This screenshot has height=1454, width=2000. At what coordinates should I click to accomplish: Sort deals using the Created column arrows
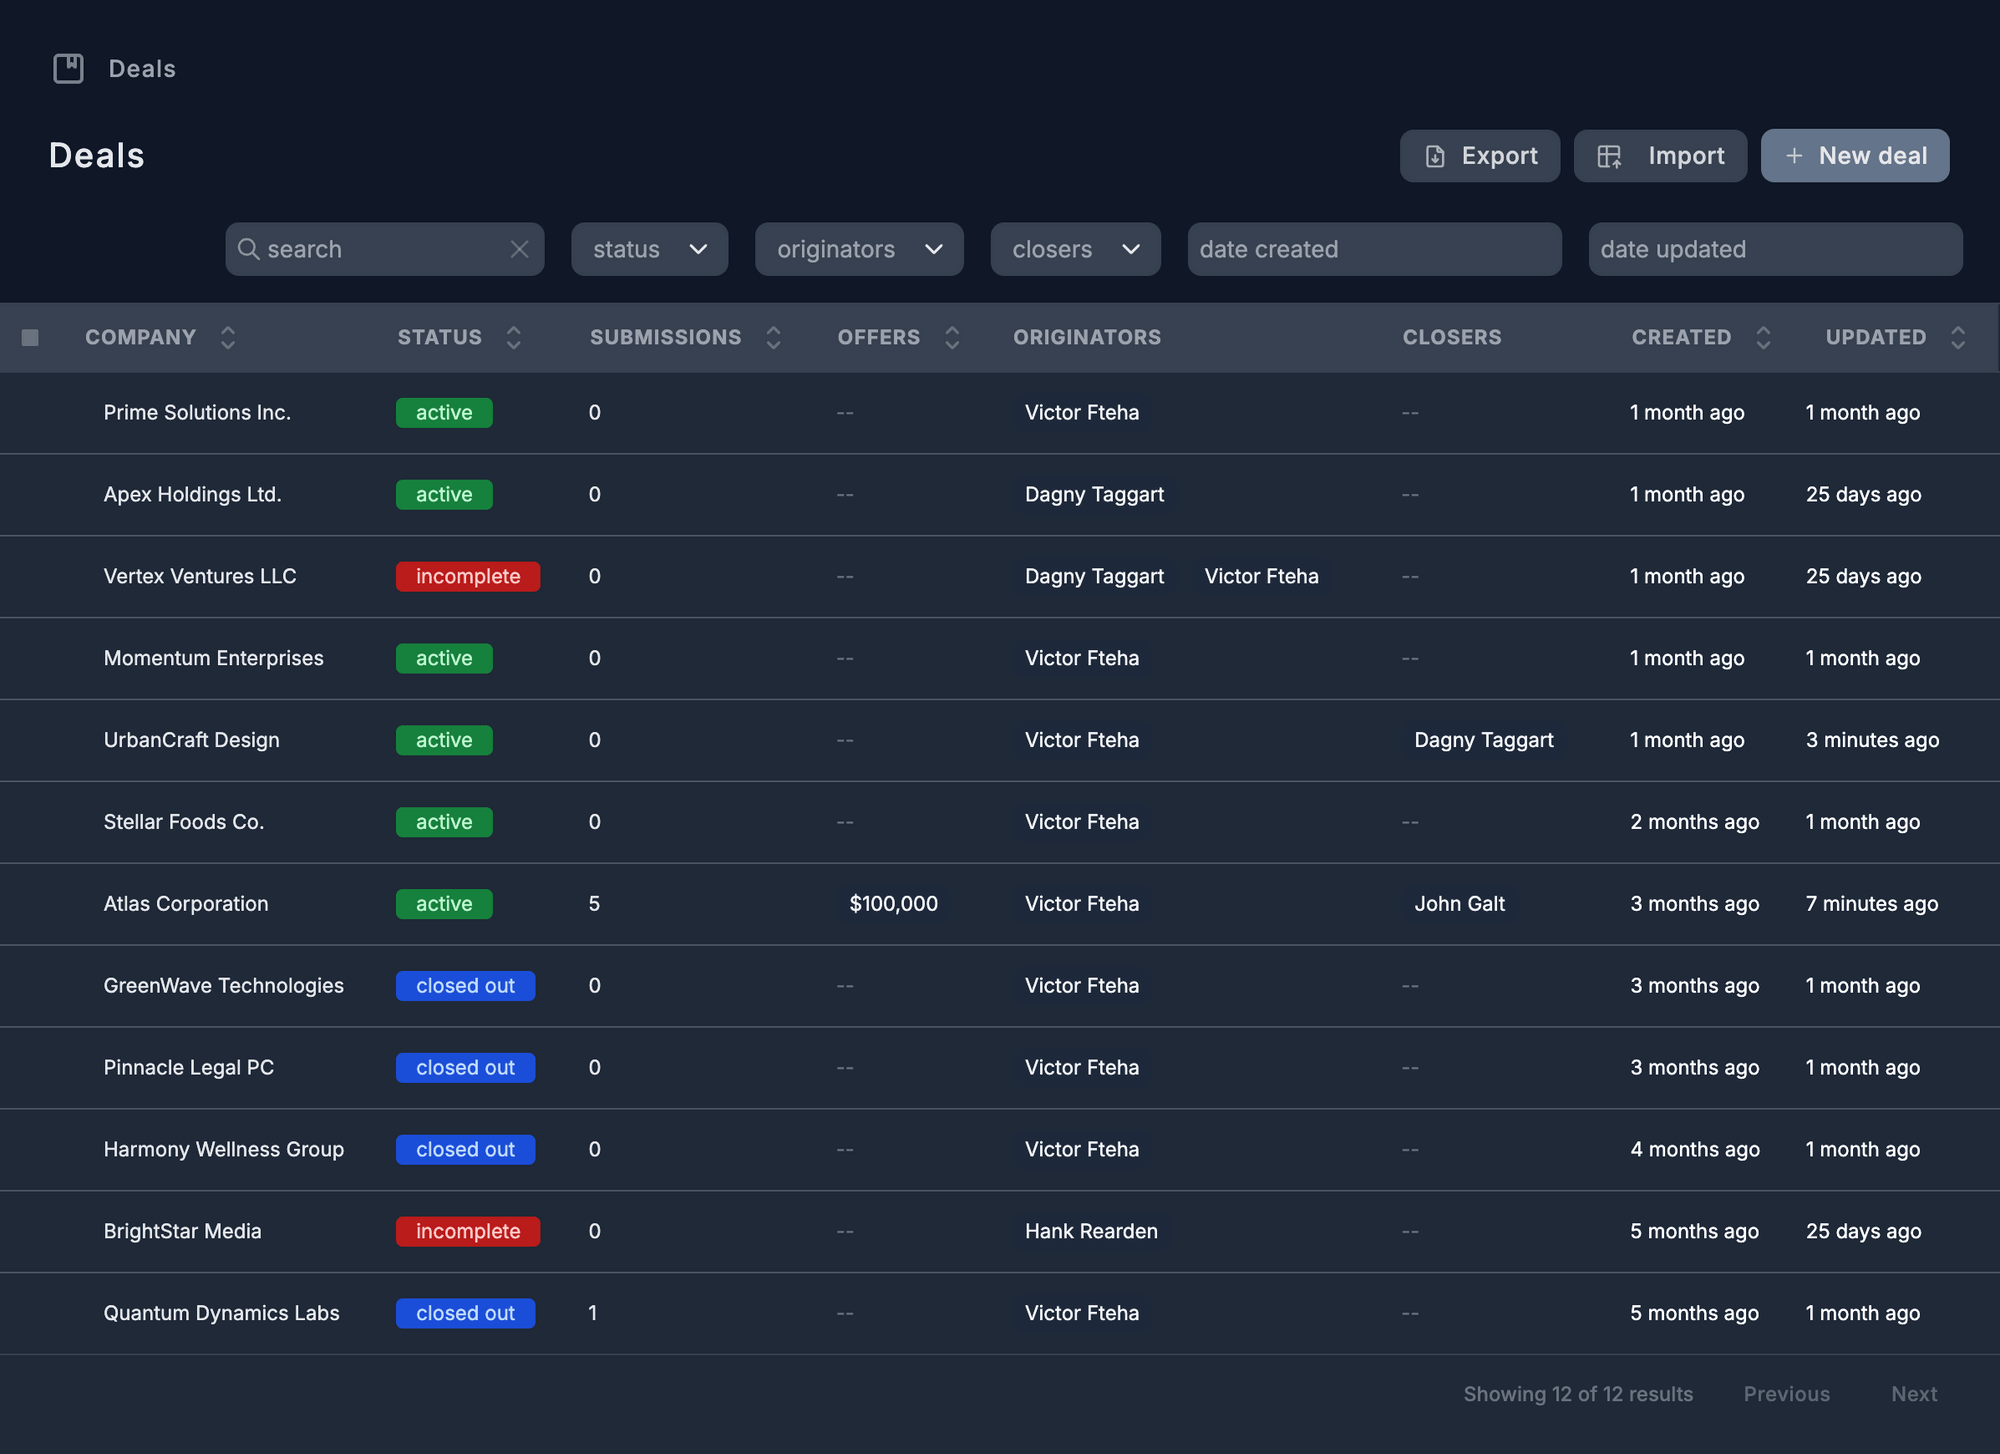(1764, 337)
